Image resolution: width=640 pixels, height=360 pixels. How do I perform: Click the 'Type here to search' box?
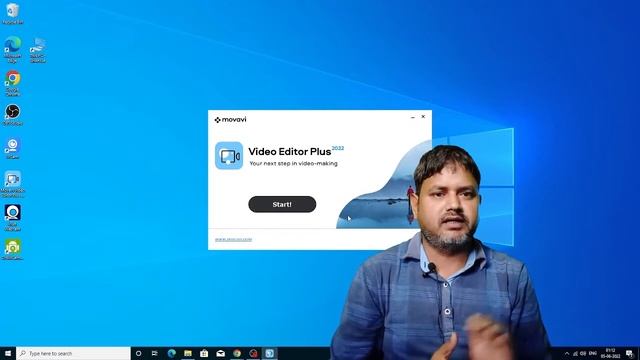pos(73,353)
